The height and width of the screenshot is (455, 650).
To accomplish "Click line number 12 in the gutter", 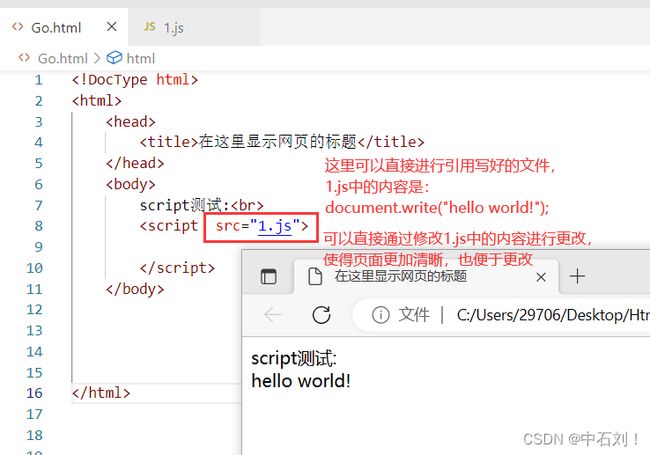I will coord(34,310).
